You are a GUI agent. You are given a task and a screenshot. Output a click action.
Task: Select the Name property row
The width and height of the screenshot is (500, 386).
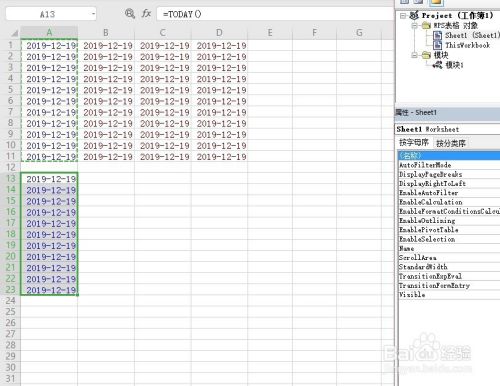449,248
